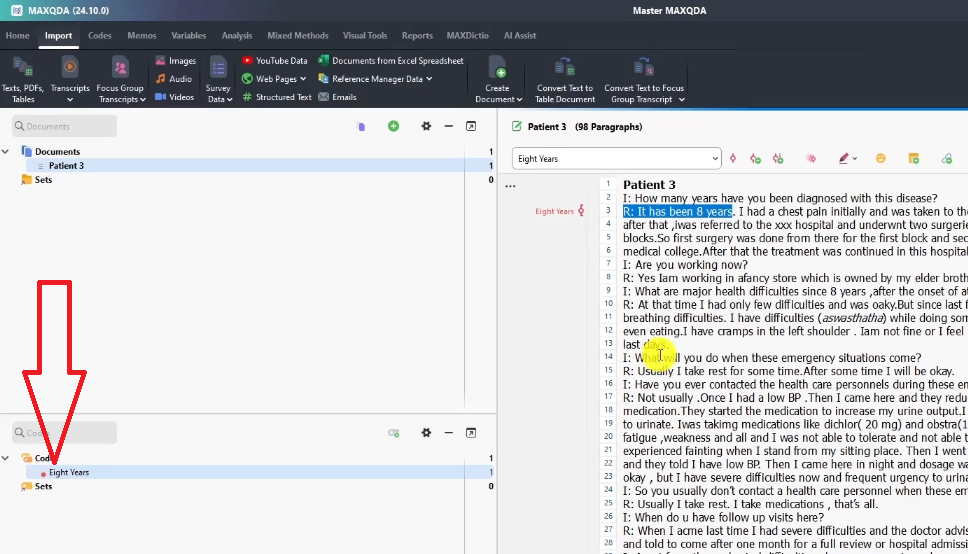Screen dimensions: 968x554
Task: Click the emoticode smiley icon
Action: point(880,158)
